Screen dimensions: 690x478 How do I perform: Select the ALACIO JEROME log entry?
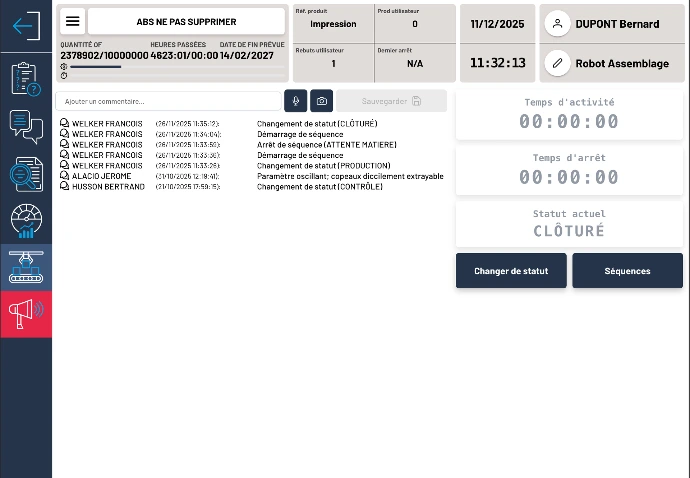coord(102,176)
